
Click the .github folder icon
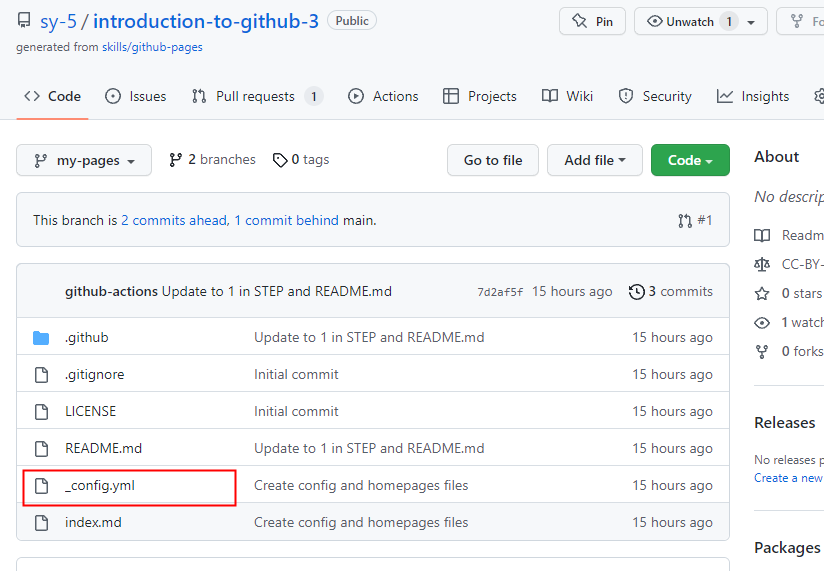41,338
